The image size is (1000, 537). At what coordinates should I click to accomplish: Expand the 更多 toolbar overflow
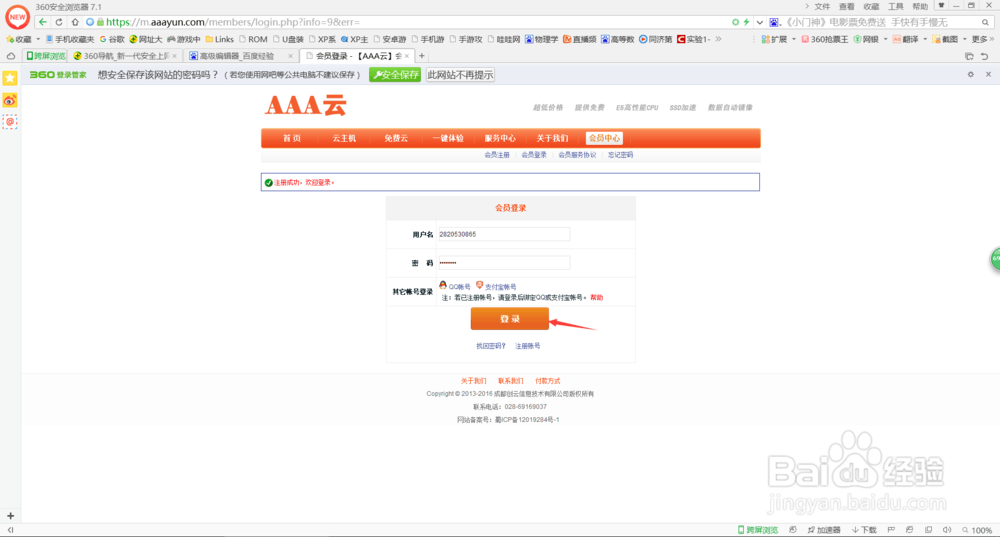pos(983,40)
